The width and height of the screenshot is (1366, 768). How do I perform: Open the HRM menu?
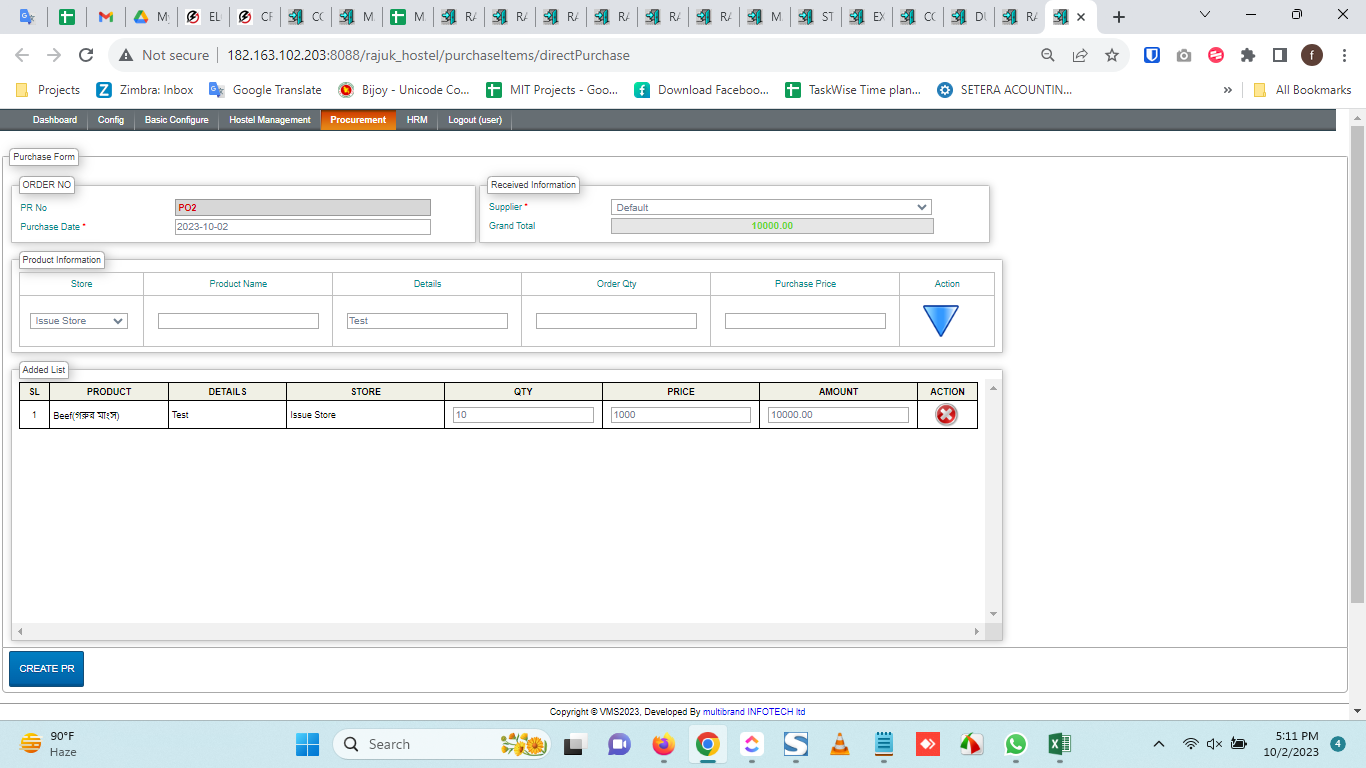[417, 120]
